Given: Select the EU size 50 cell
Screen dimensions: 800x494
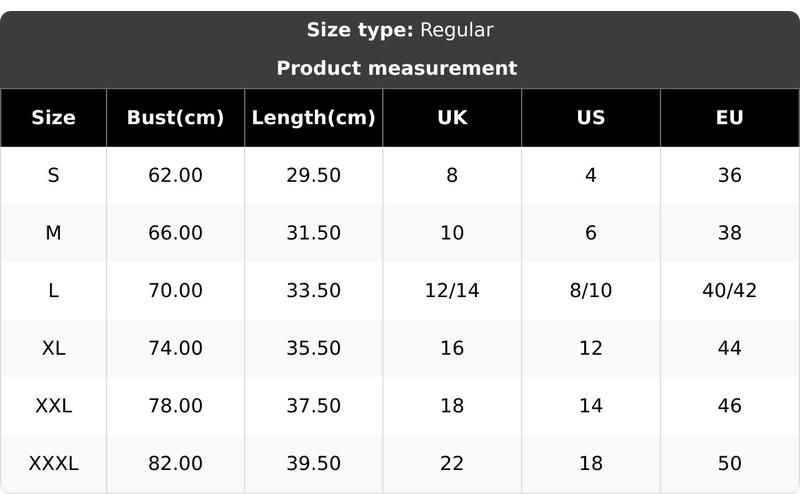Looking at the screenshot, I should [x=730, y=464].
